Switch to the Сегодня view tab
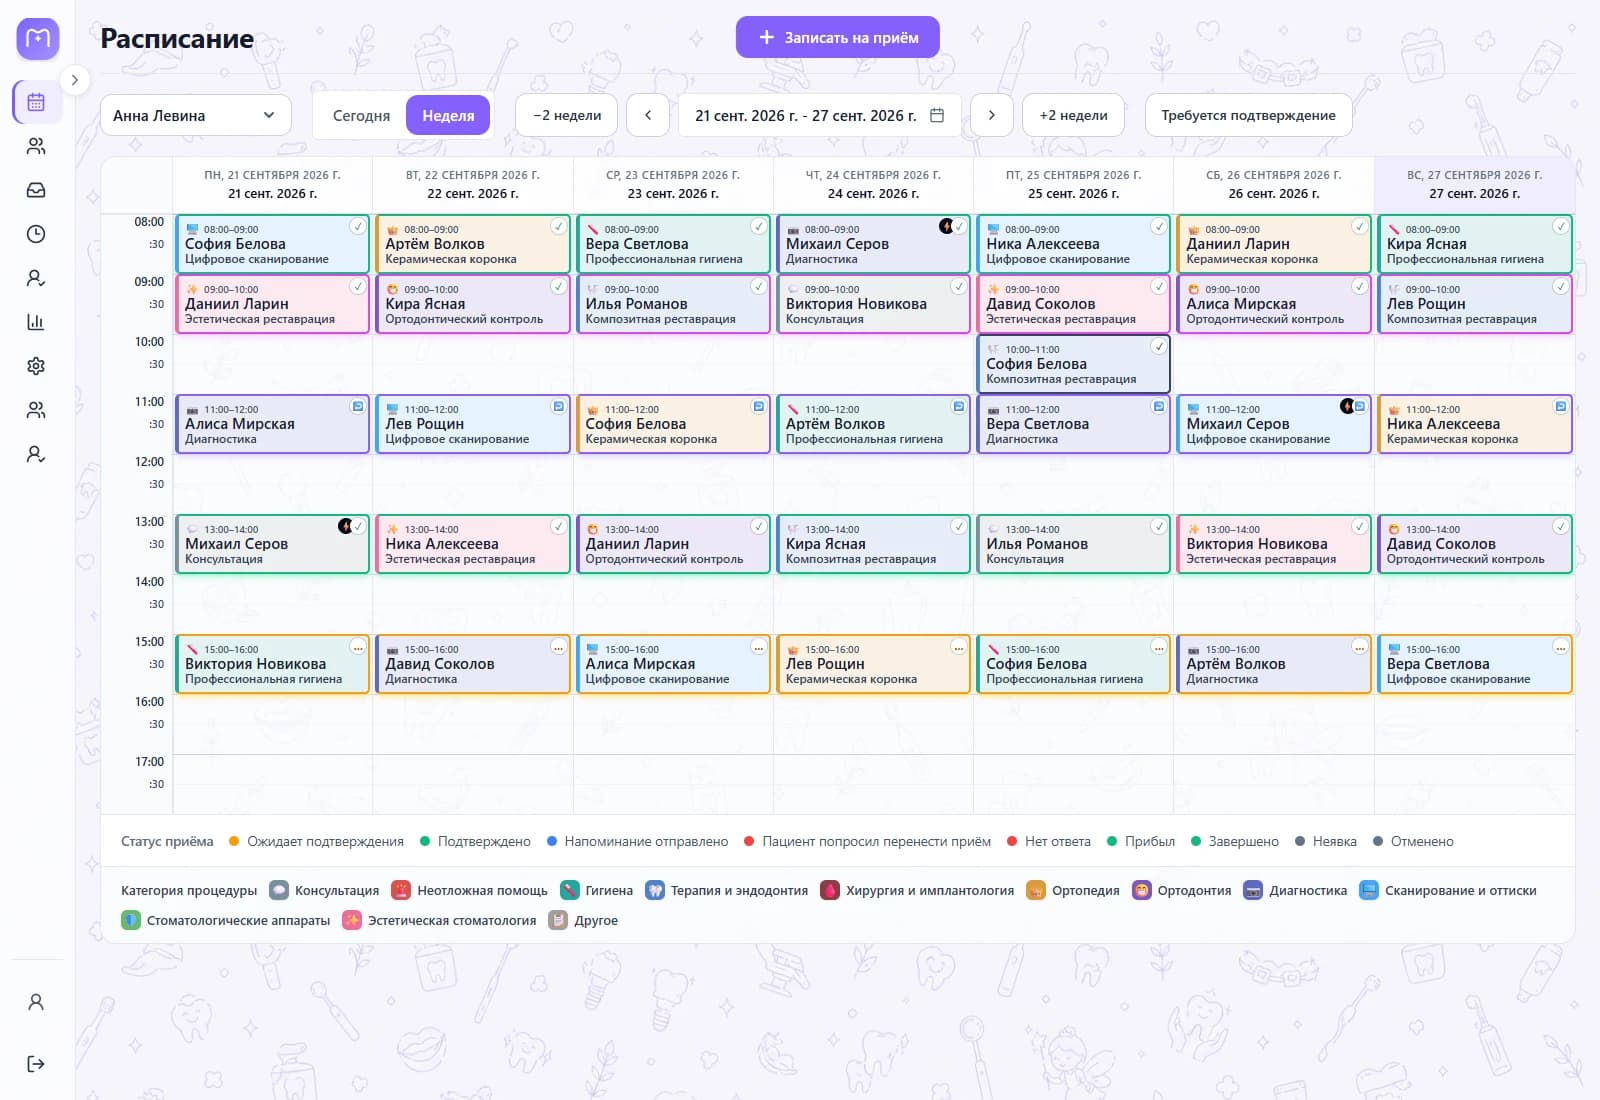The width and height of the screenshot is (1600, 1100). [361, 115]
